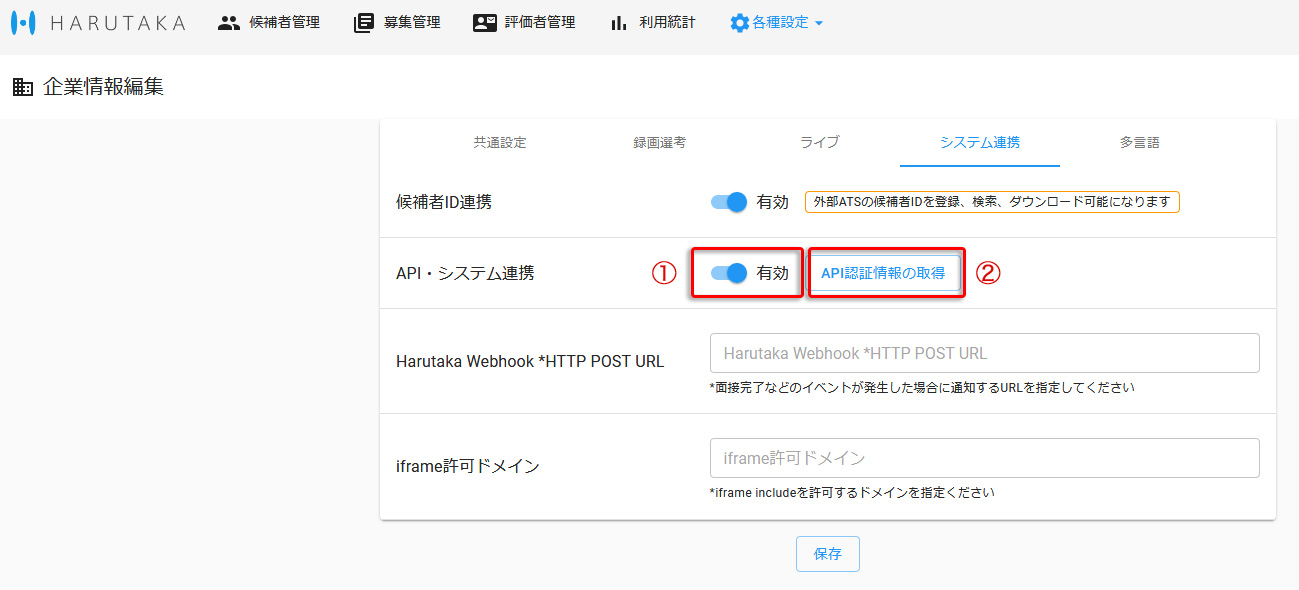Toggle the highlighted 有効 switch in box ①
The height and width of the screenshot is (590, 1299).
(x=728, y=272)
